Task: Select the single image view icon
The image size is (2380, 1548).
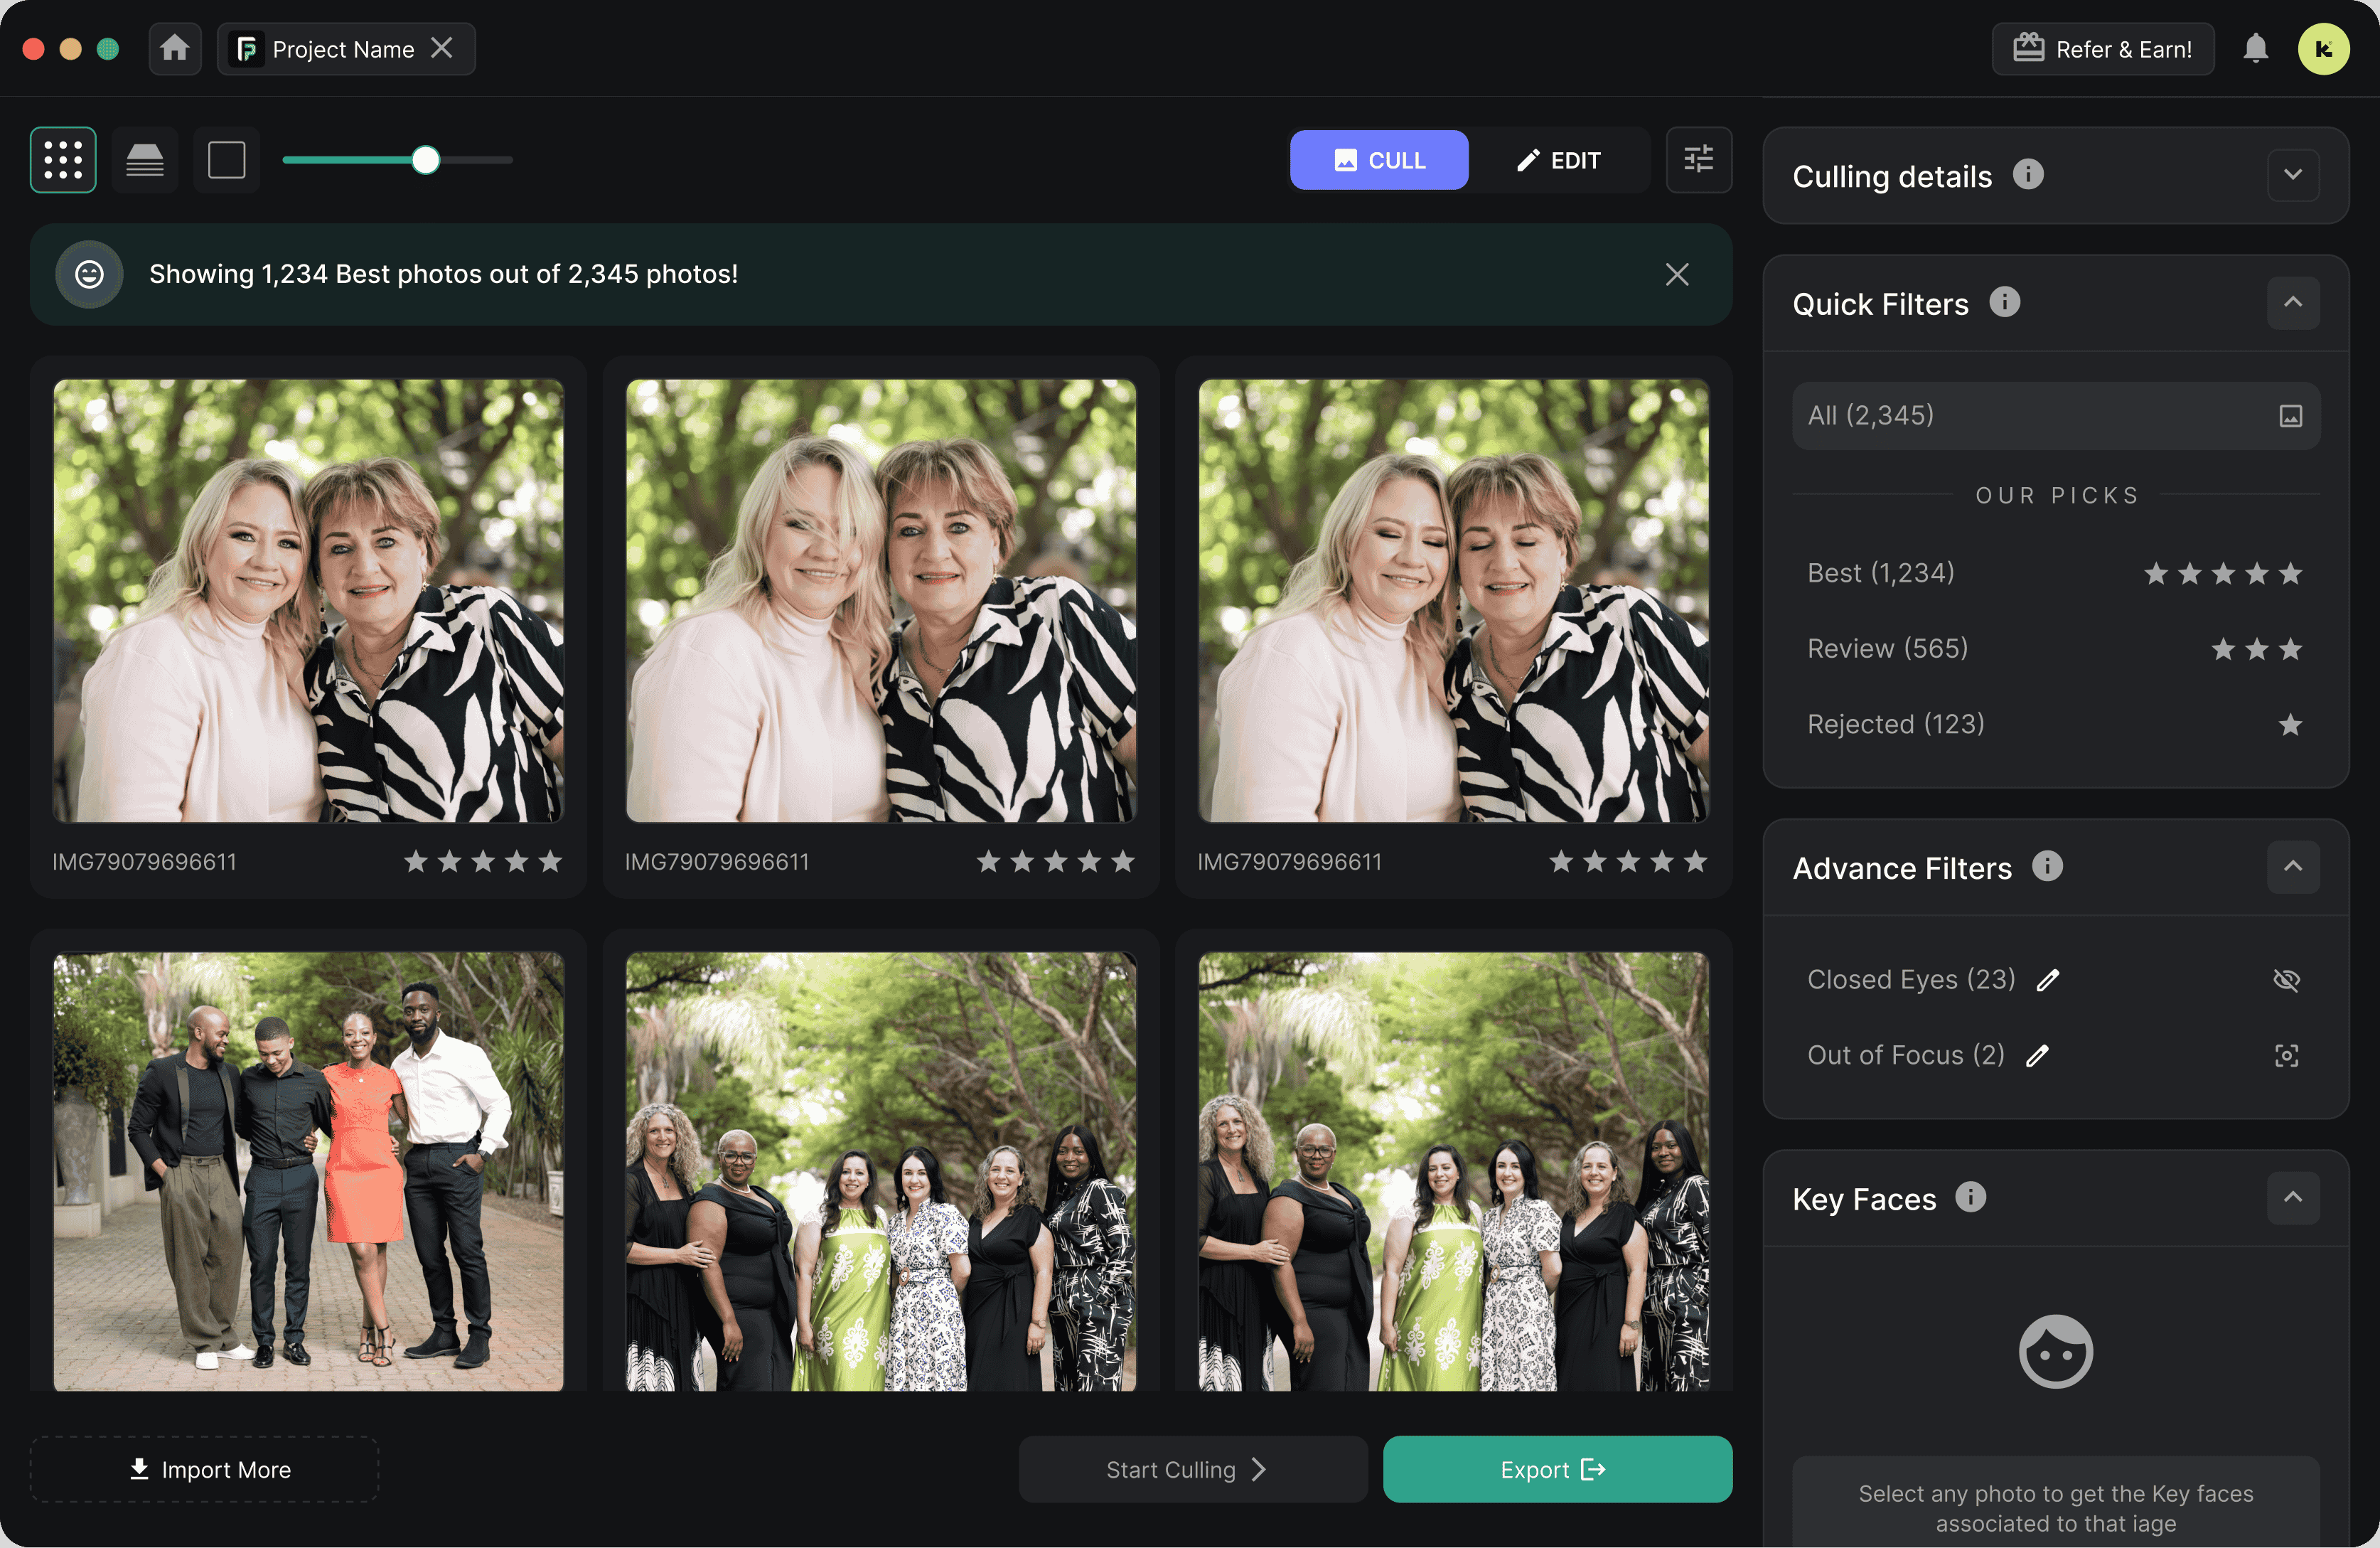Action: click(226, 159)
